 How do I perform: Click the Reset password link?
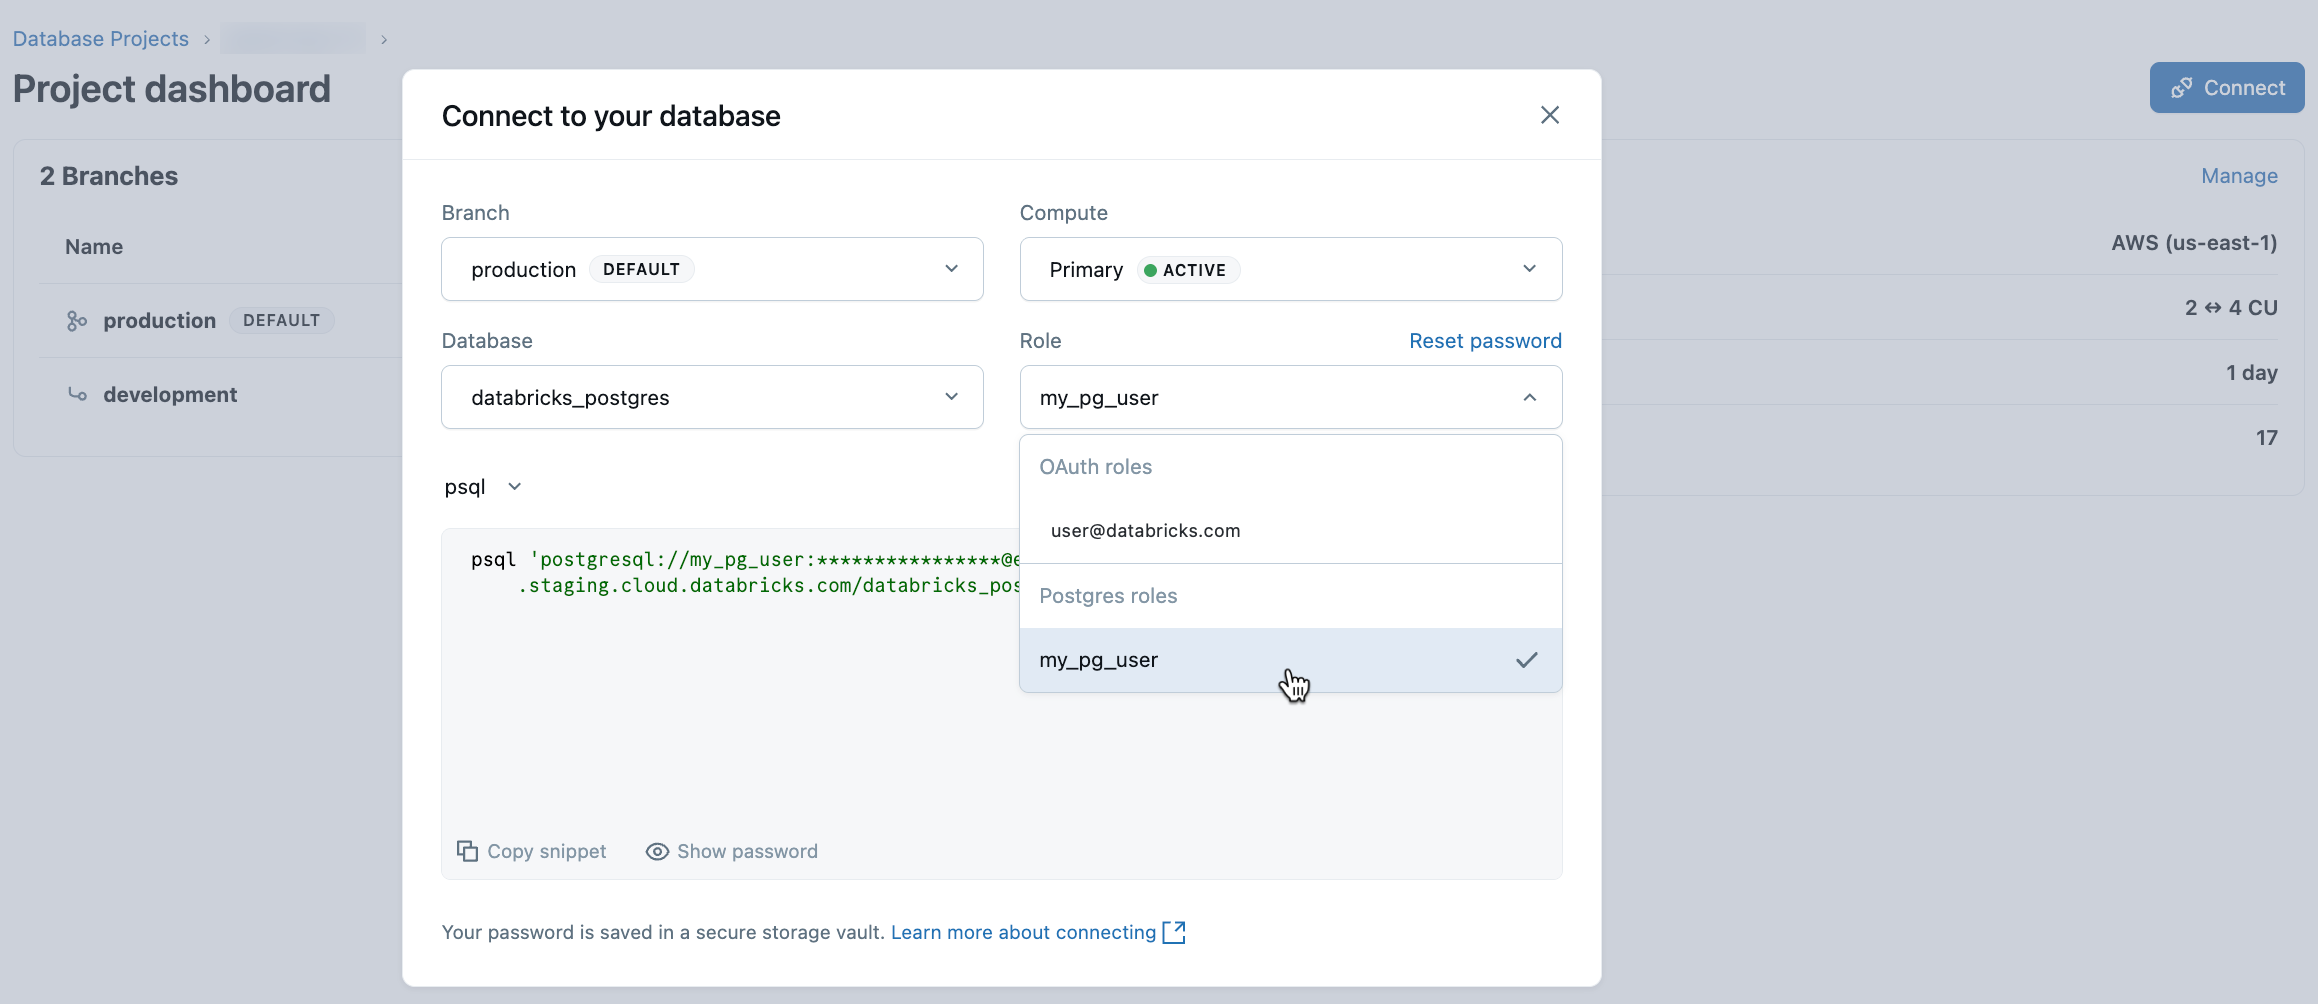(x=1484, y=340)
